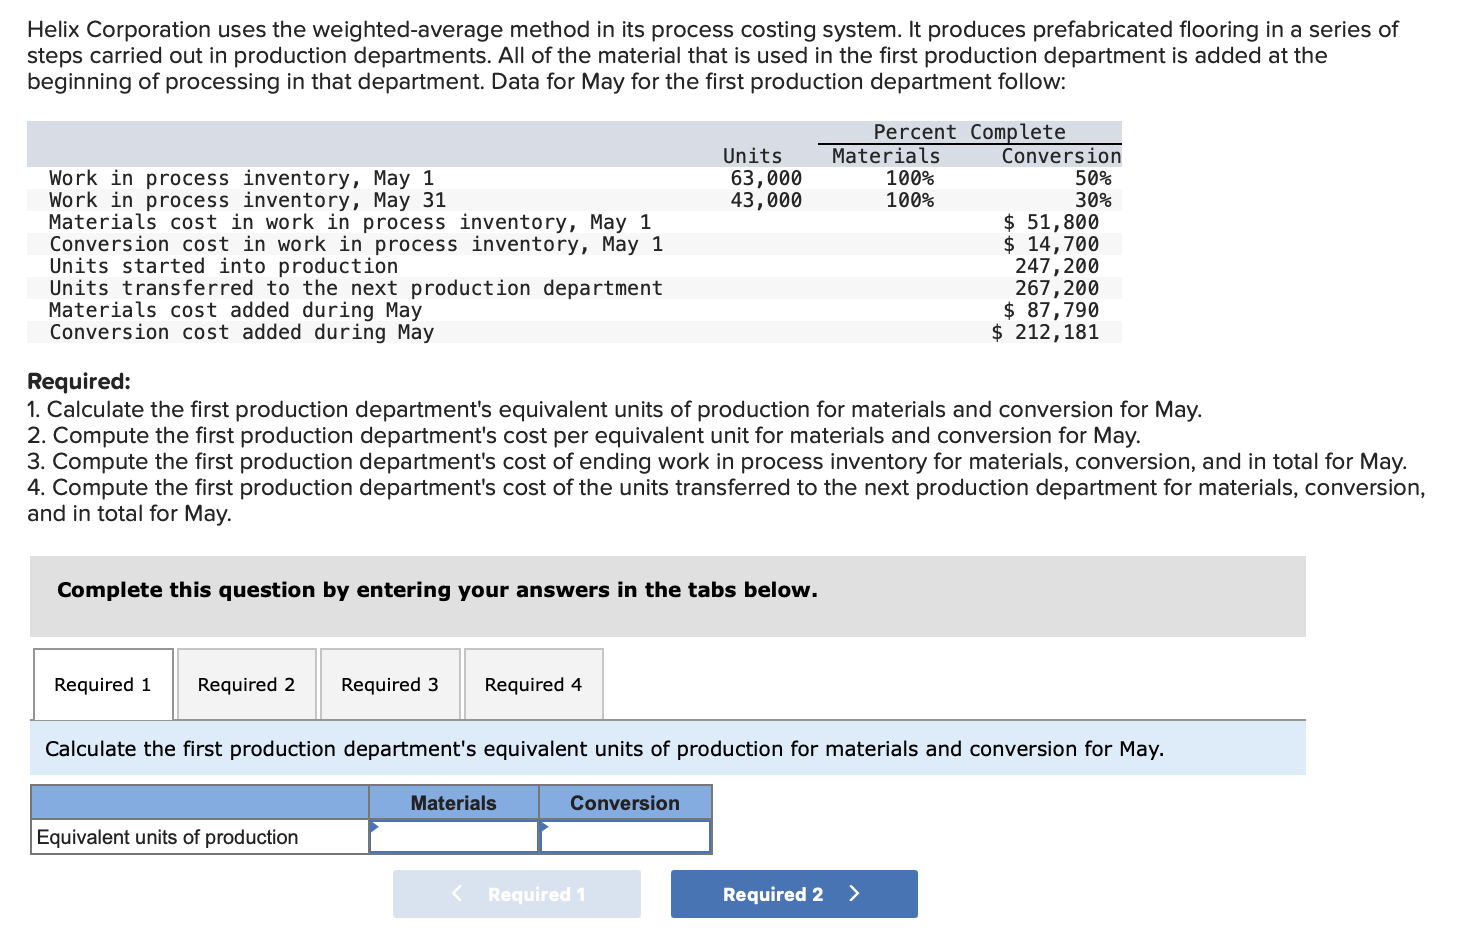This screenshot has height=944, width=1480.
Task: Click the Materials equivalent units input field
Action: 454,837
